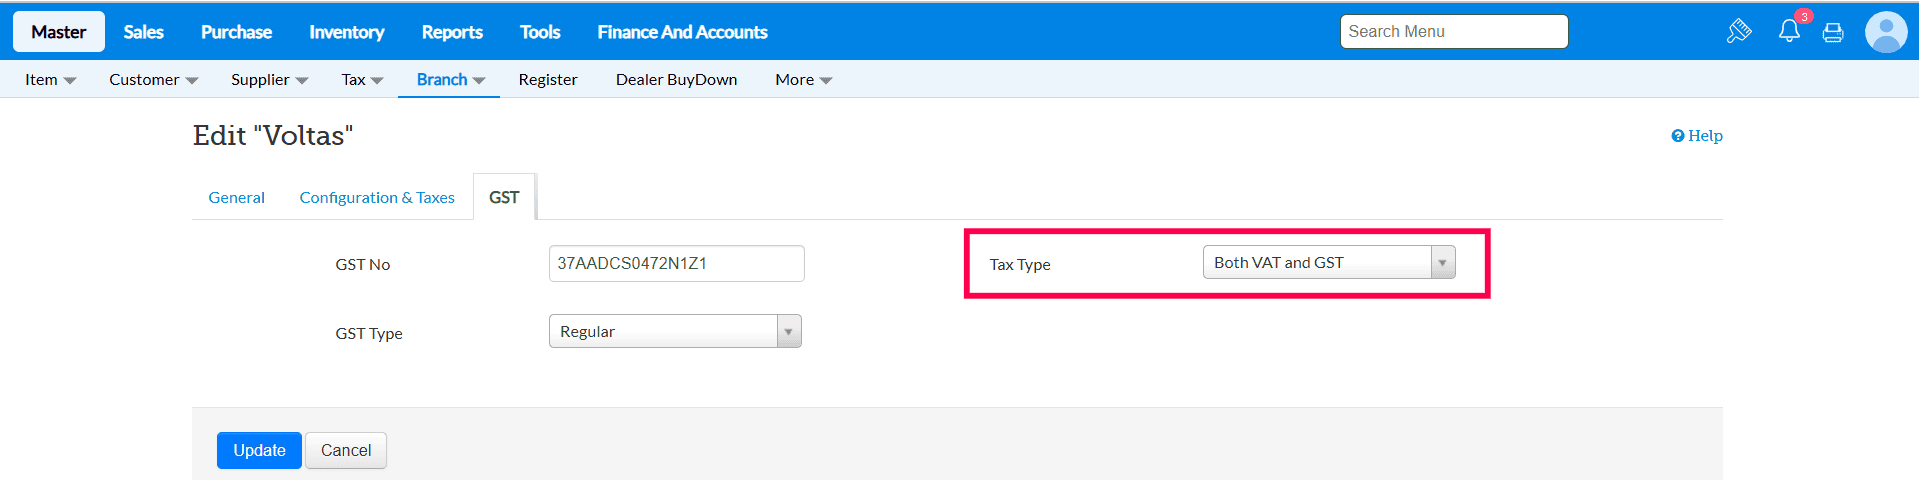Open the notifications bell icon

pos(1789,31)
